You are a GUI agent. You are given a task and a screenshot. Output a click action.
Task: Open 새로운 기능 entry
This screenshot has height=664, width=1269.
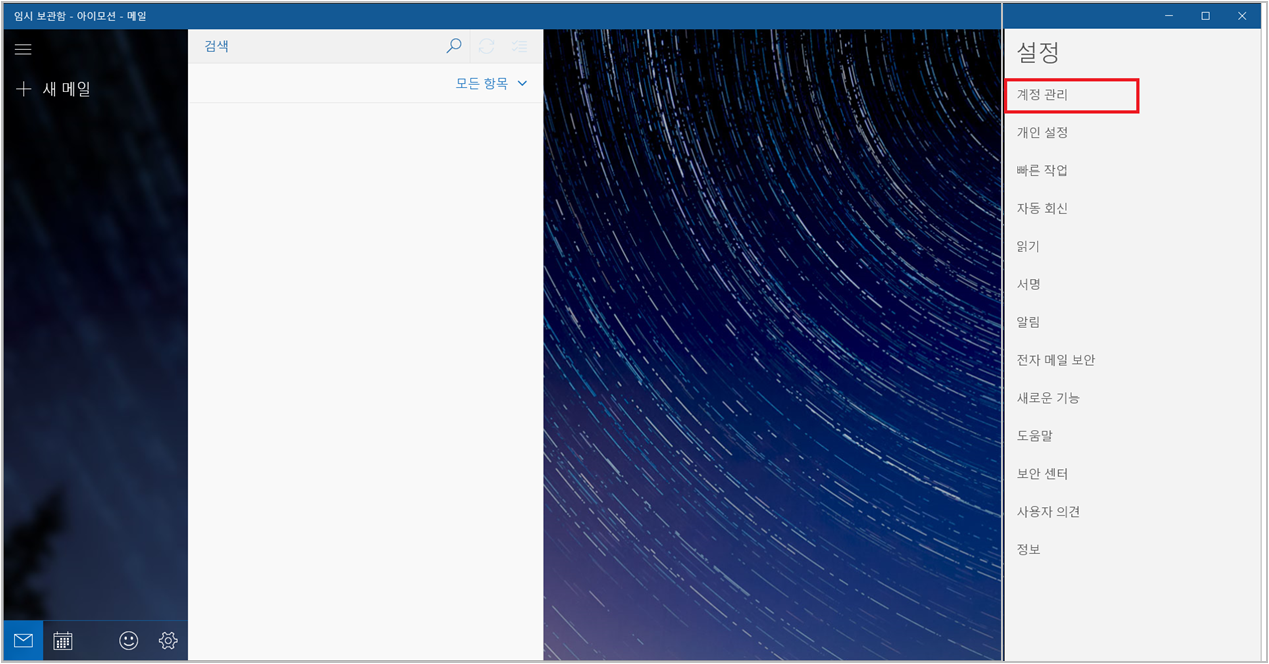[1048, 399]
